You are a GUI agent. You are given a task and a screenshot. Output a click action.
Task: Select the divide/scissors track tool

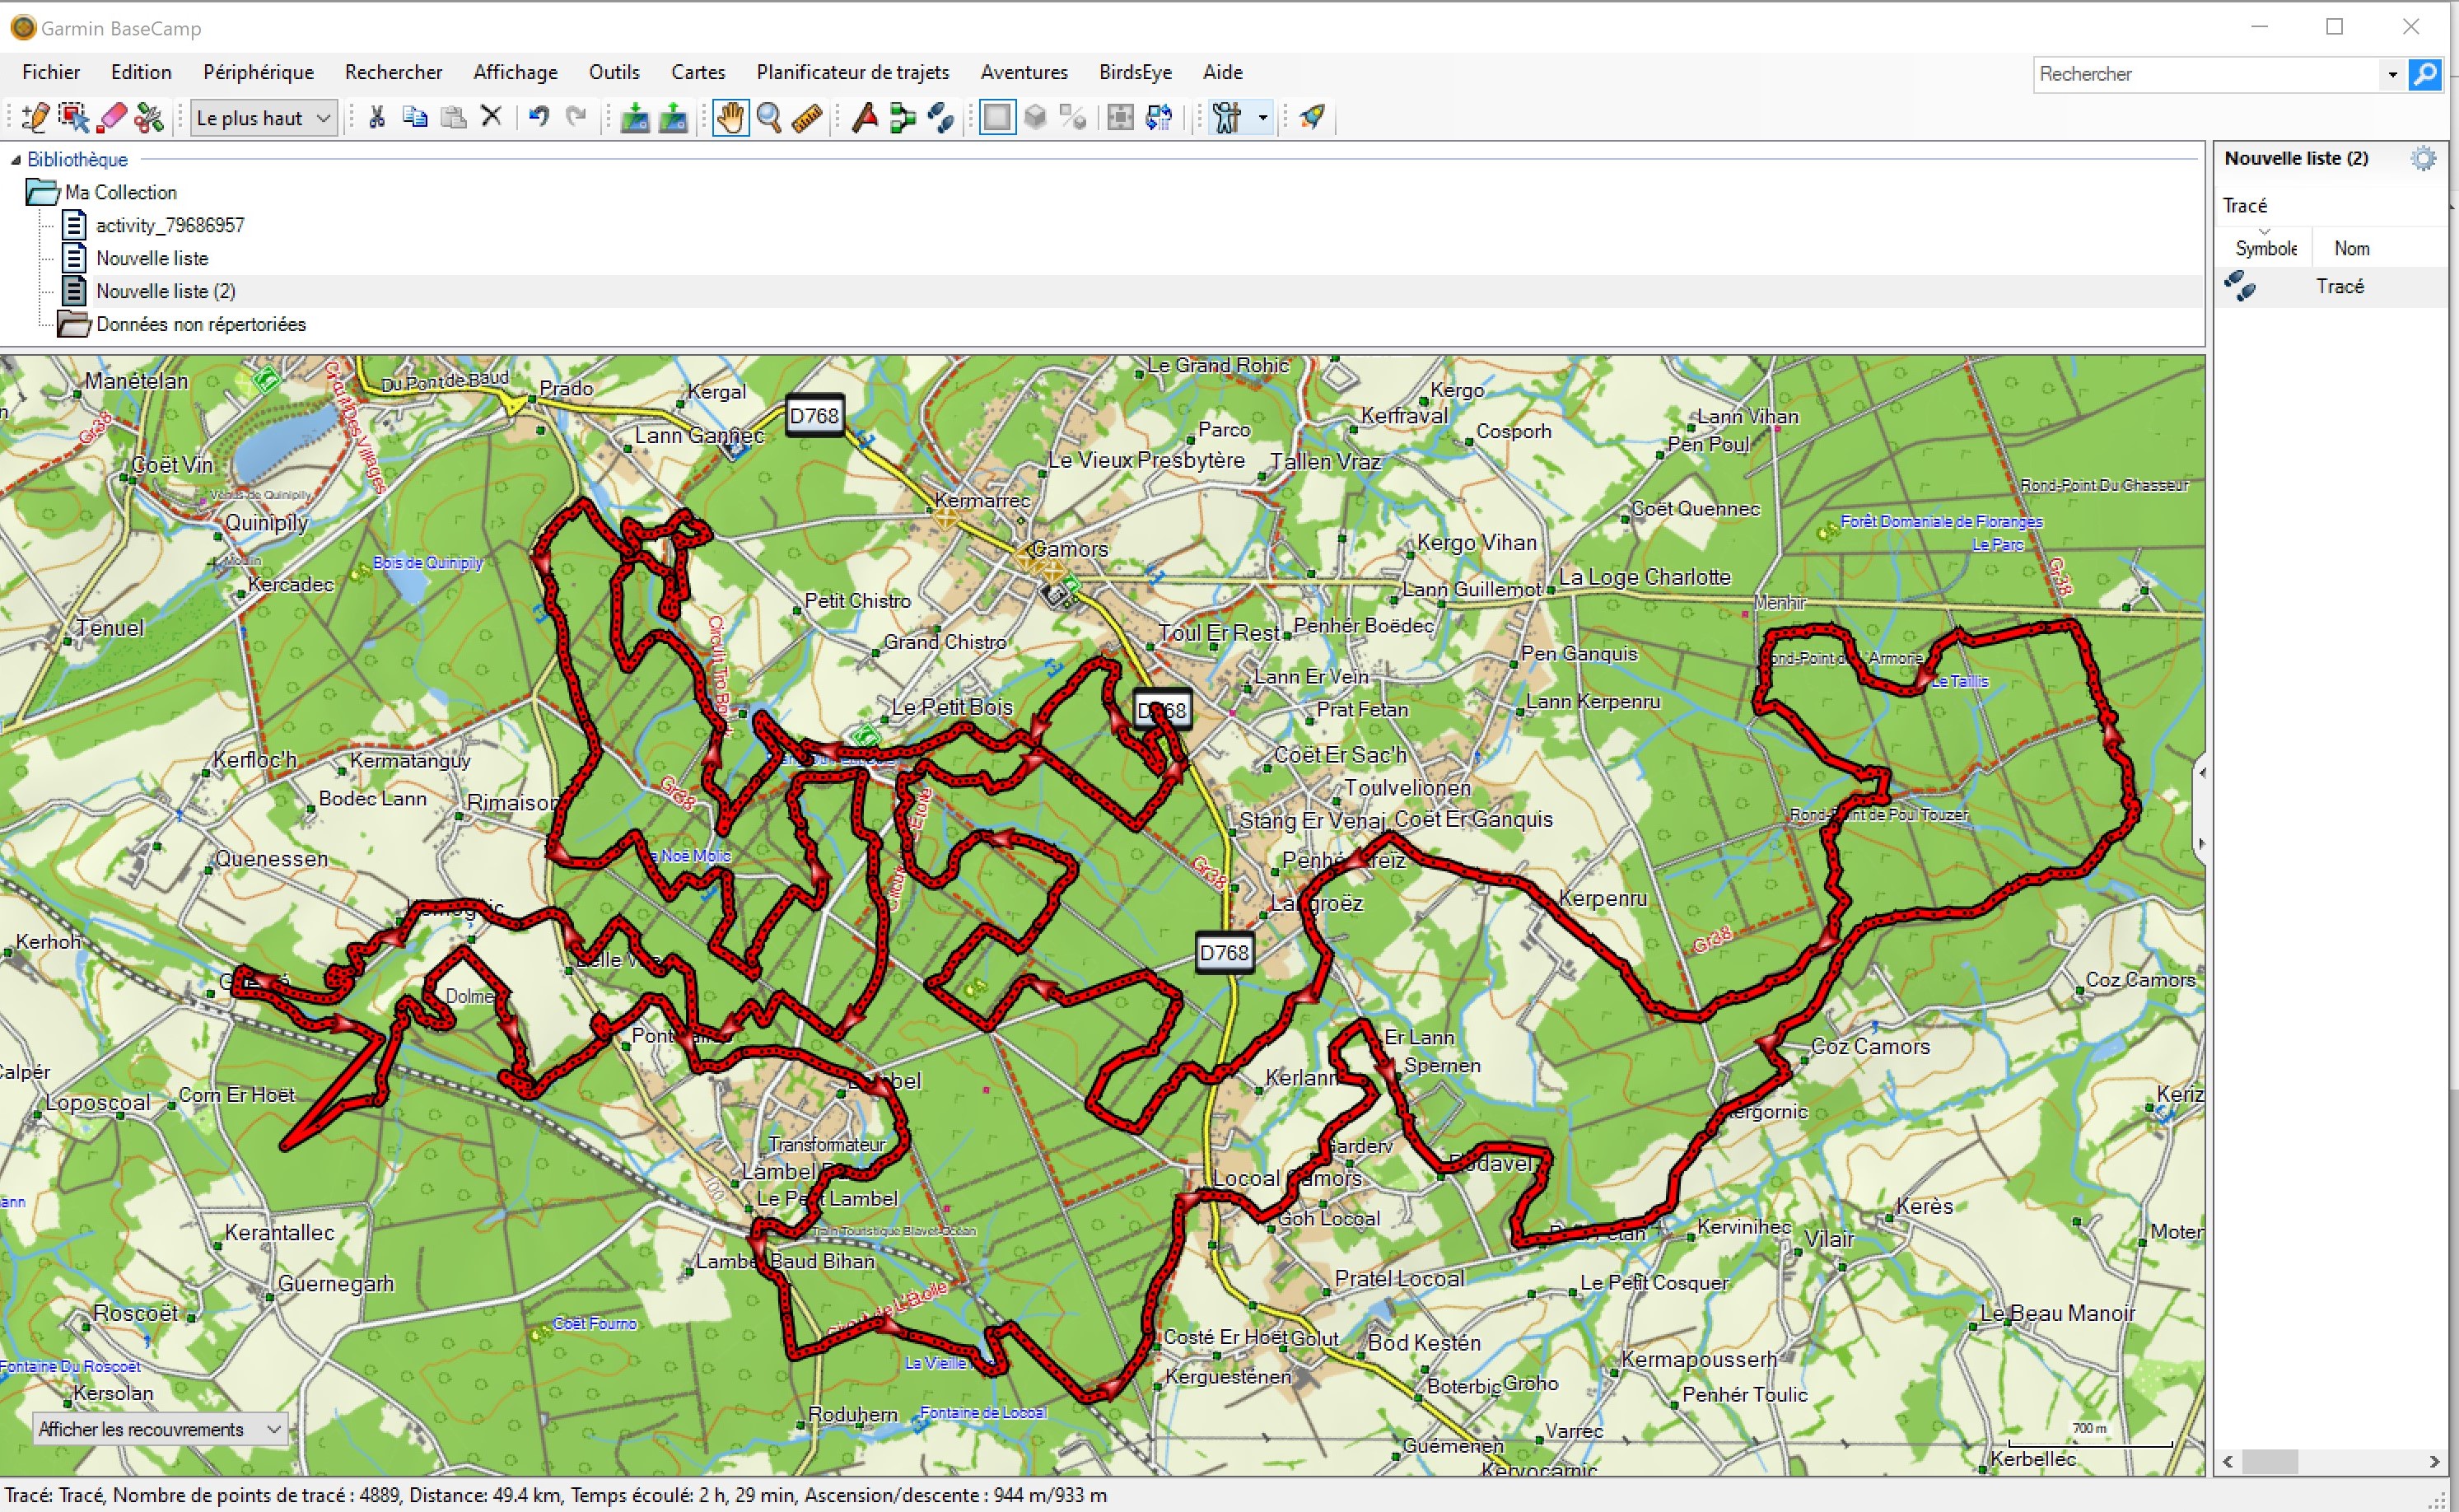150,118
